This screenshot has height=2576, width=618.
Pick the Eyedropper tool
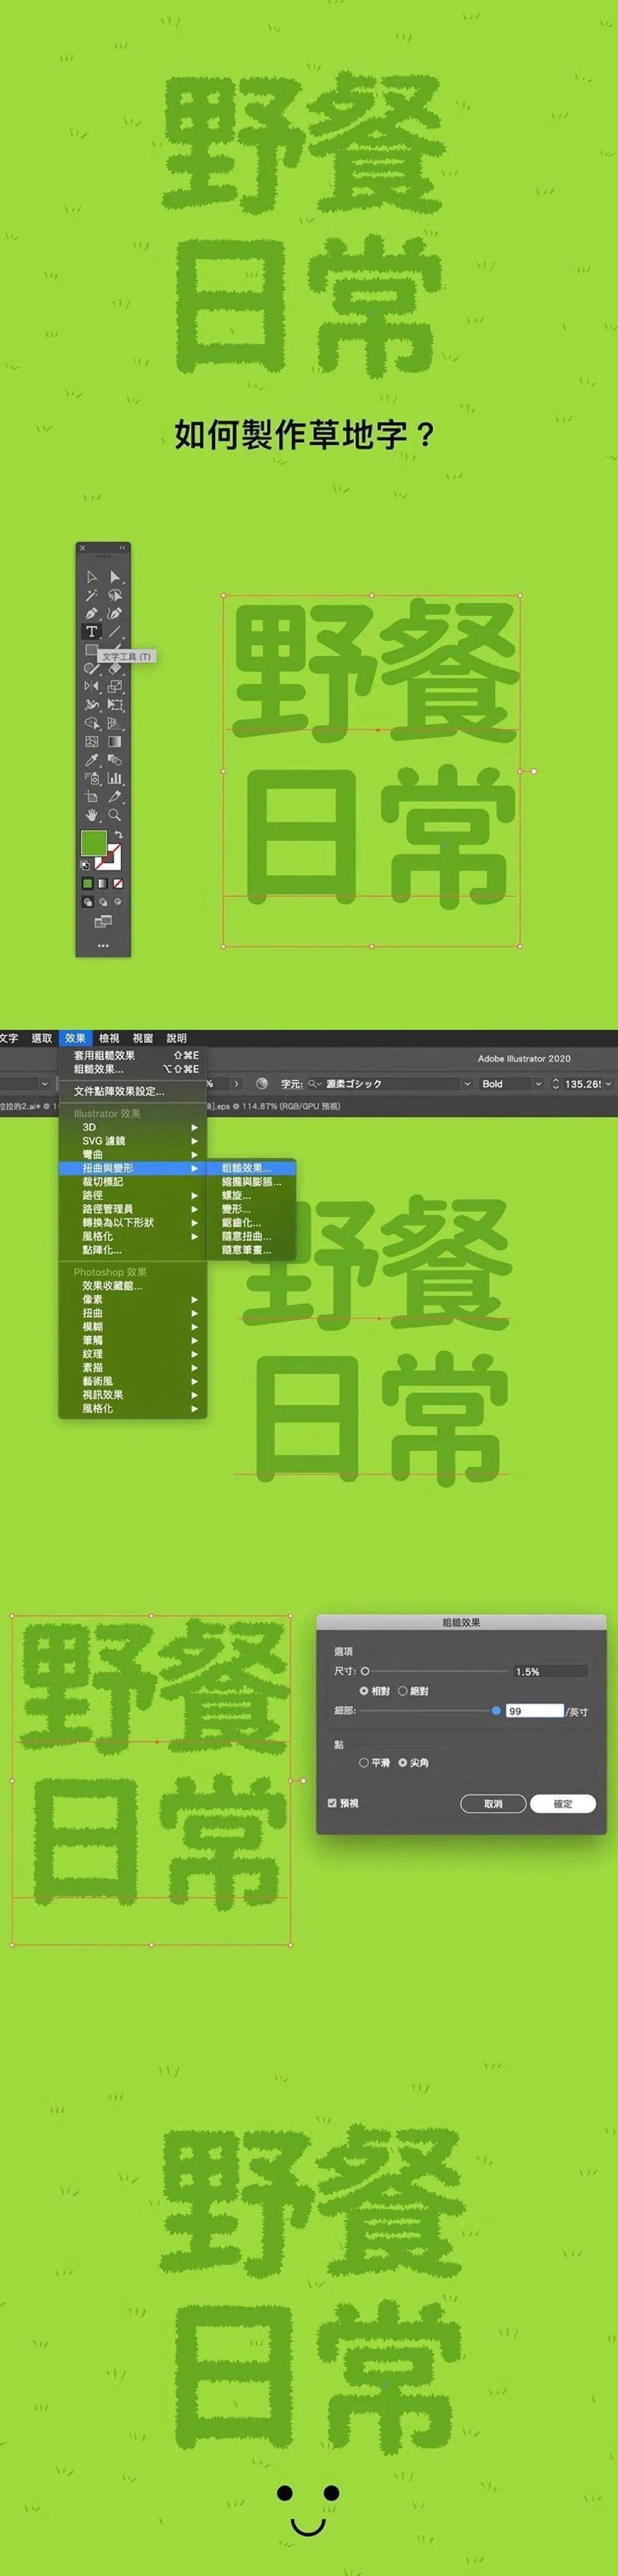[x=91, y=760]
